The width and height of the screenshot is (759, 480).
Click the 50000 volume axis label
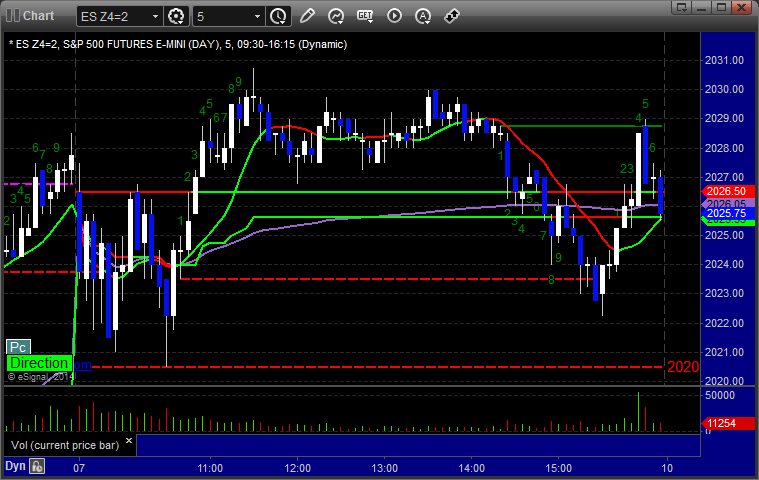point(720,395)
